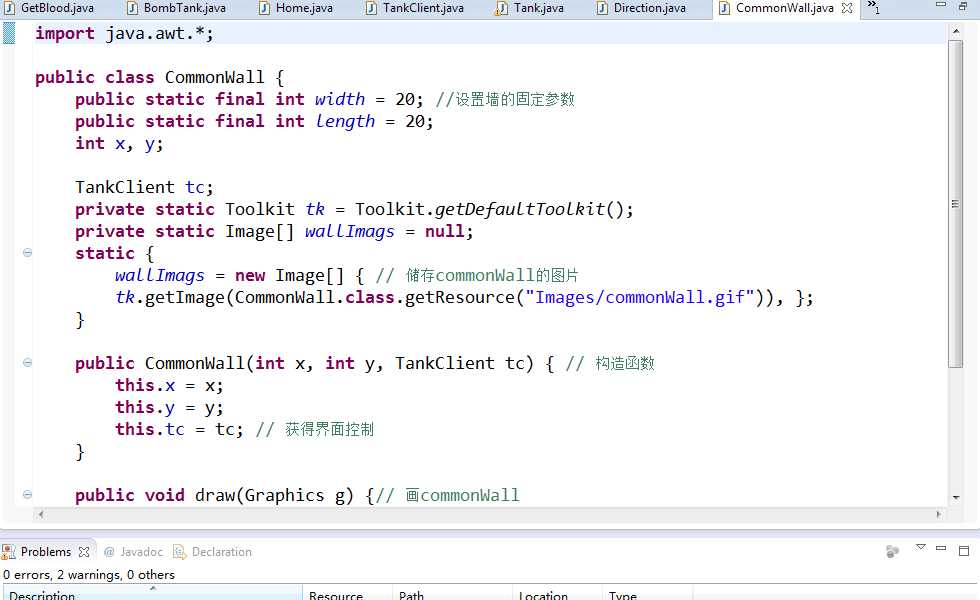Viewport: 980px width, 600px height.
Task: Click the GetBlood.java tab file icon
Action: [x=10, y=8]
